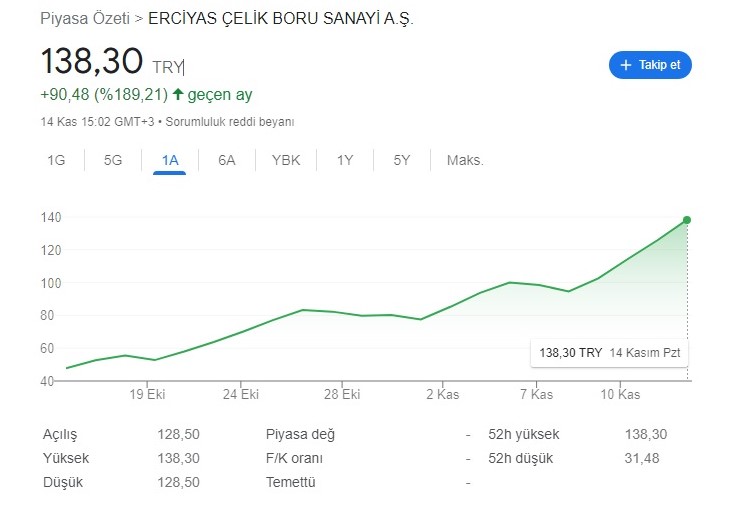Select the 5Y time range tab
The image size is (740, 510).
pos(402,160)
